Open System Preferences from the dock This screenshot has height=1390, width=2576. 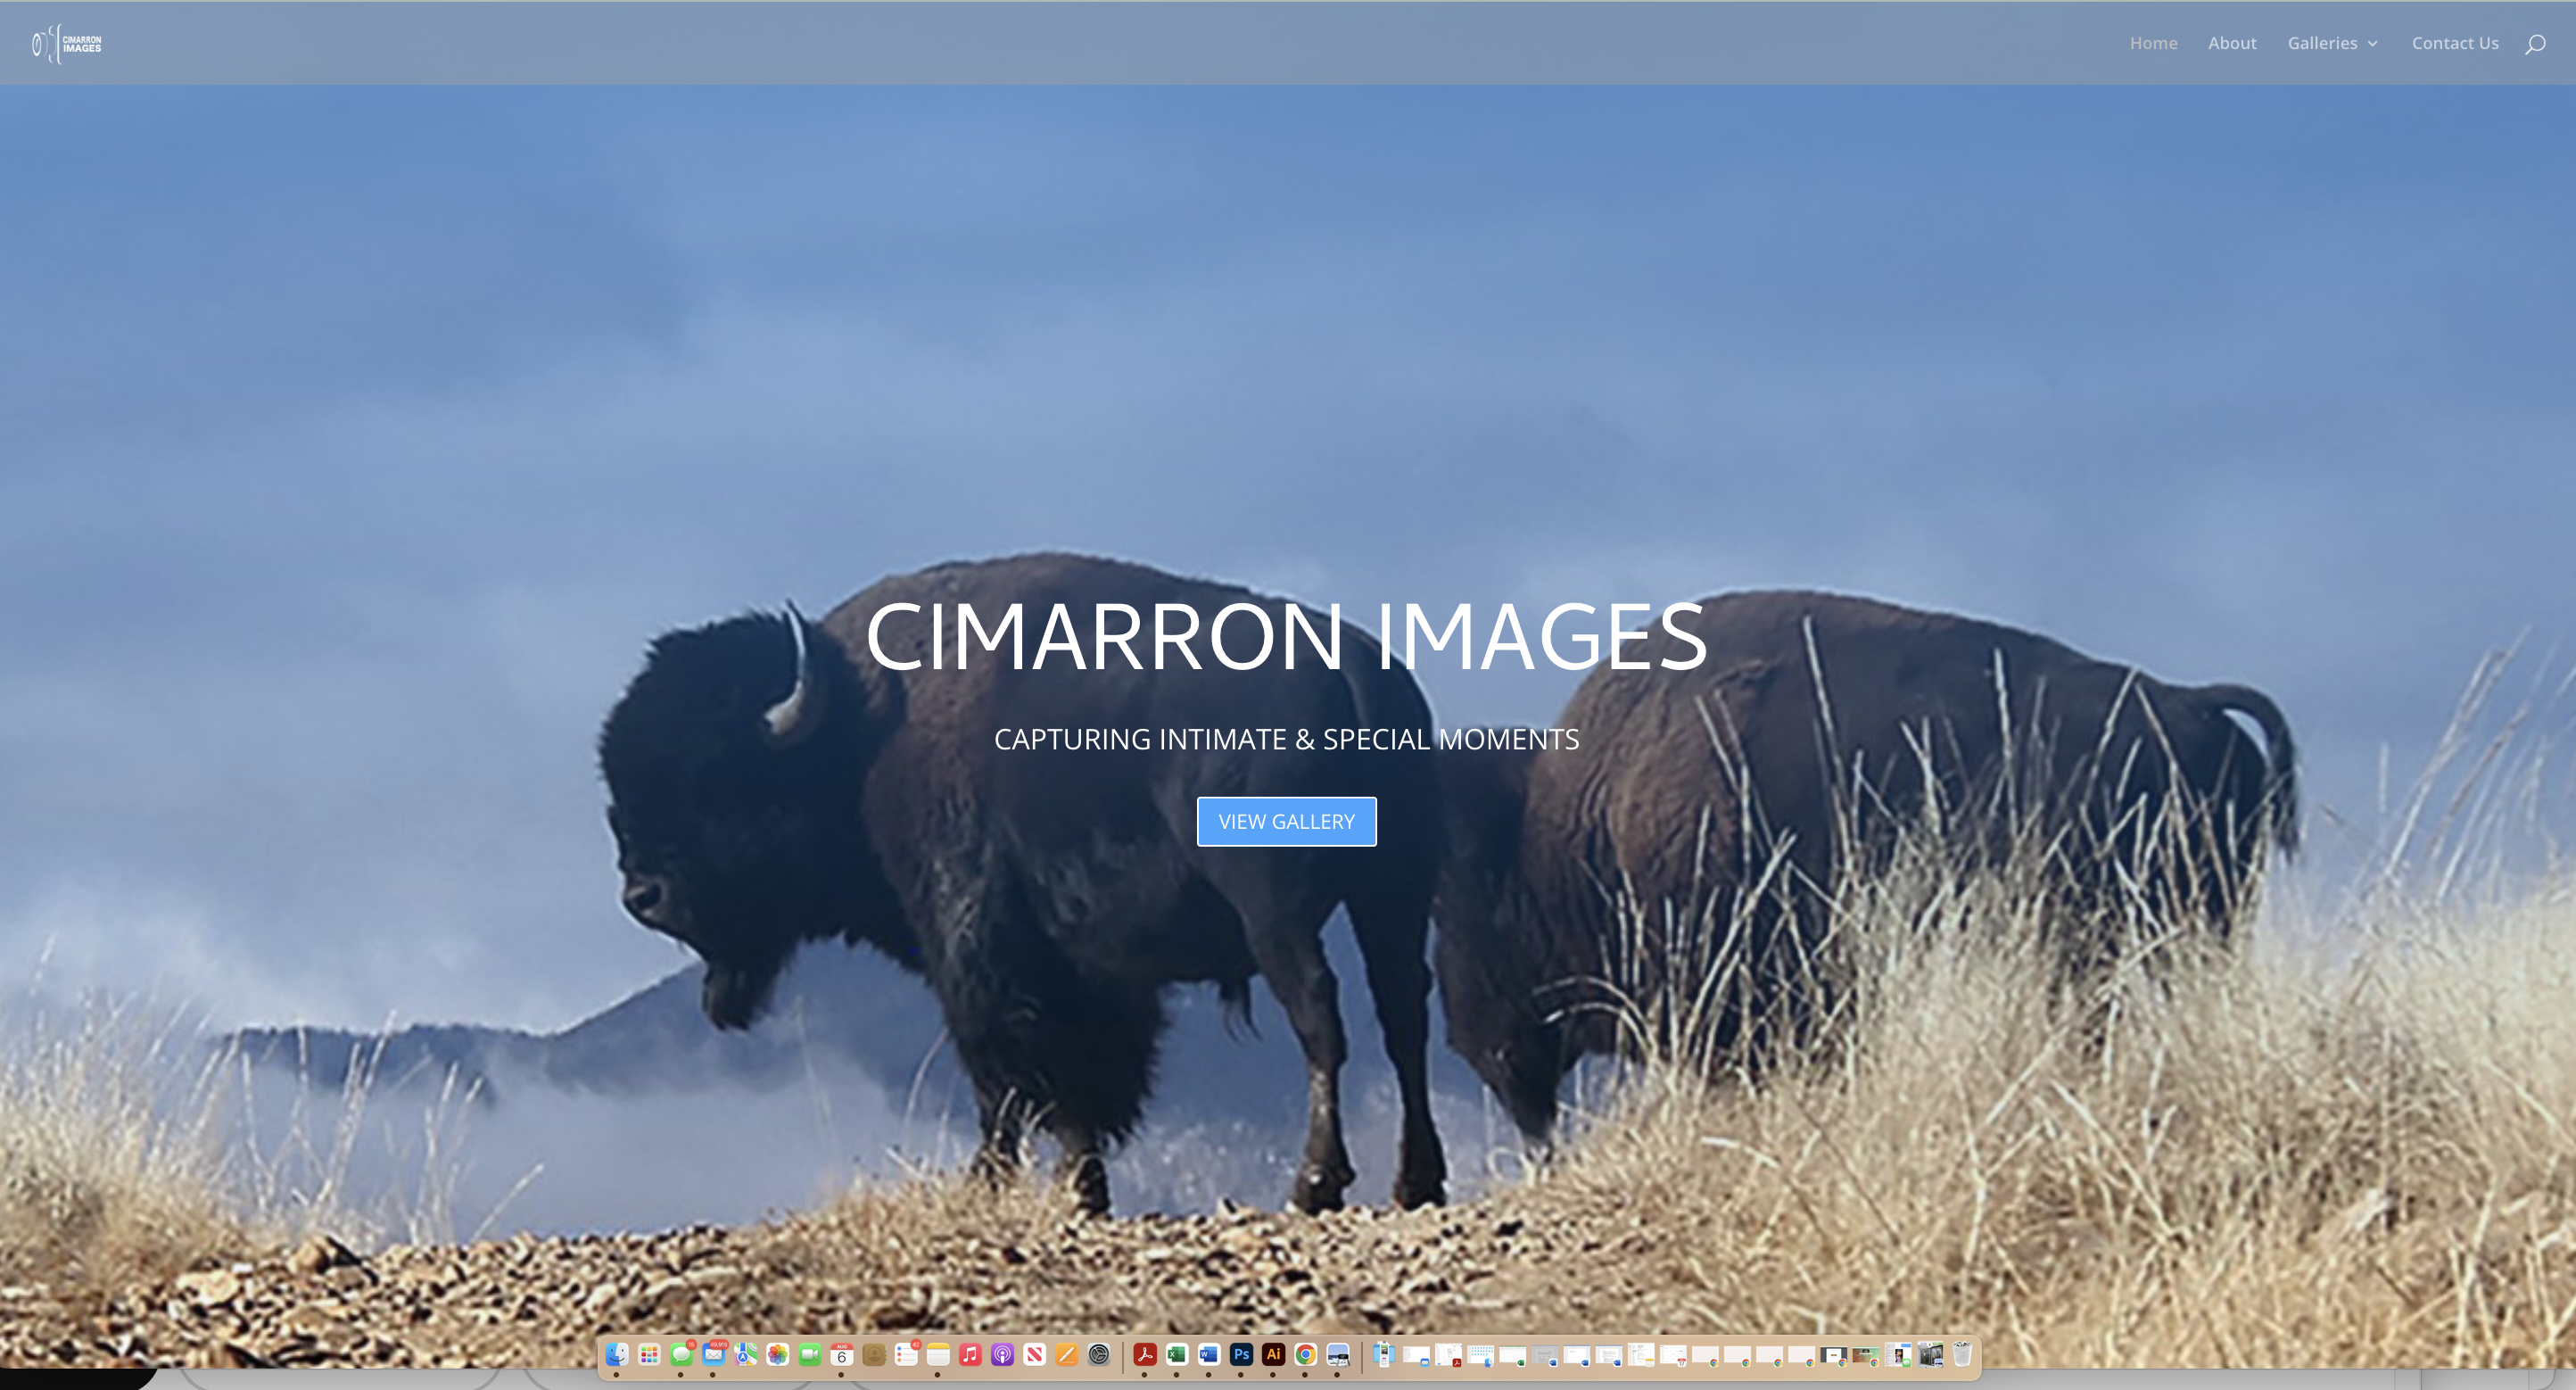coord(1098,1354)
